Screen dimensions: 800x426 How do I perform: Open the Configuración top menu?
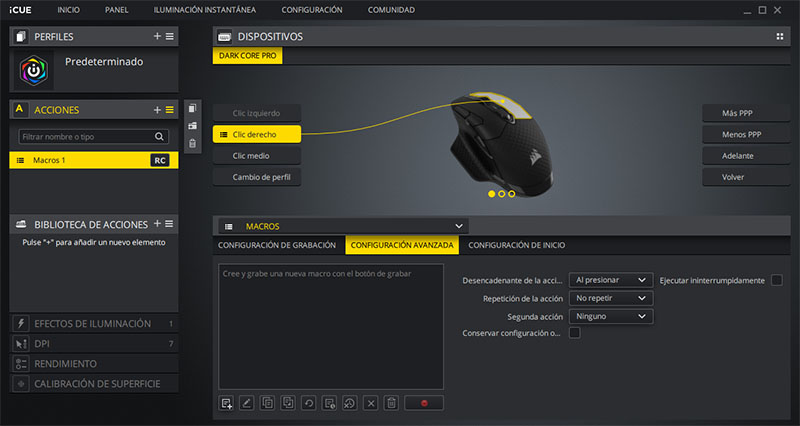[312, 10]
